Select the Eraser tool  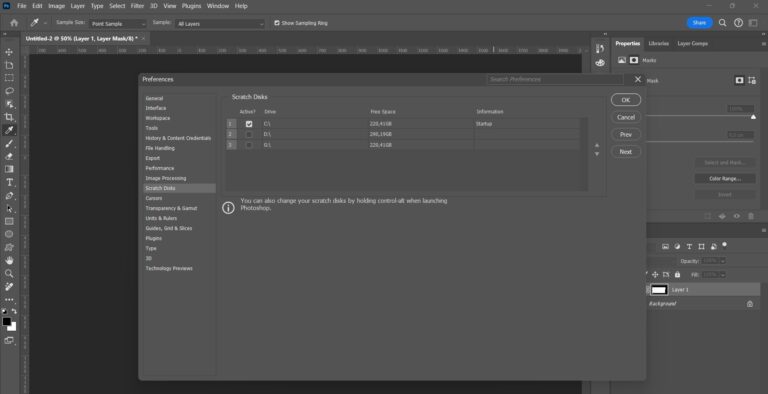click(x=9, y=156)
